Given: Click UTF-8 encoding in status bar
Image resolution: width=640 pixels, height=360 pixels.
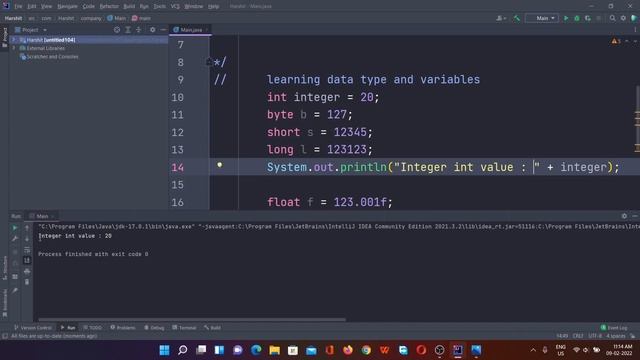Looking at the screenshot, I should (x=595, y=336).
